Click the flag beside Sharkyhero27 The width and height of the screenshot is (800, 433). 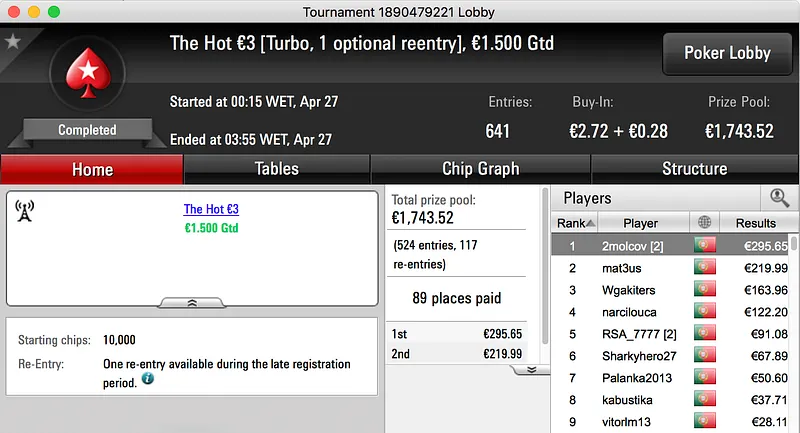point(704,356)
